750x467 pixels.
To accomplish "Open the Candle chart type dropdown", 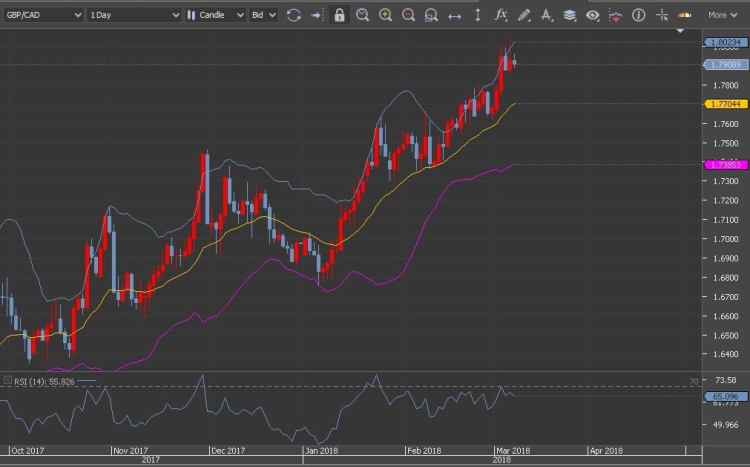I will (215, 15).
